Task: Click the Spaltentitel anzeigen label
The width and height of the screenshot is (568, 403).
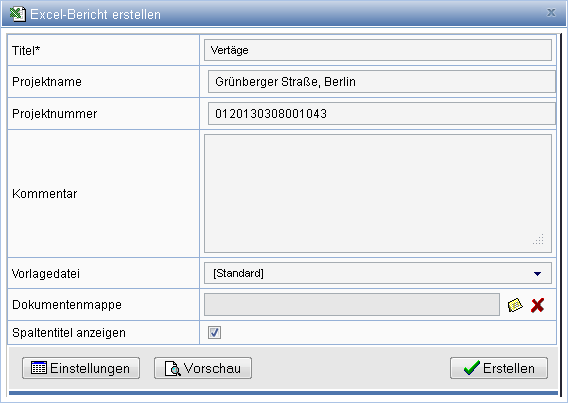Action: click(69, 332)
